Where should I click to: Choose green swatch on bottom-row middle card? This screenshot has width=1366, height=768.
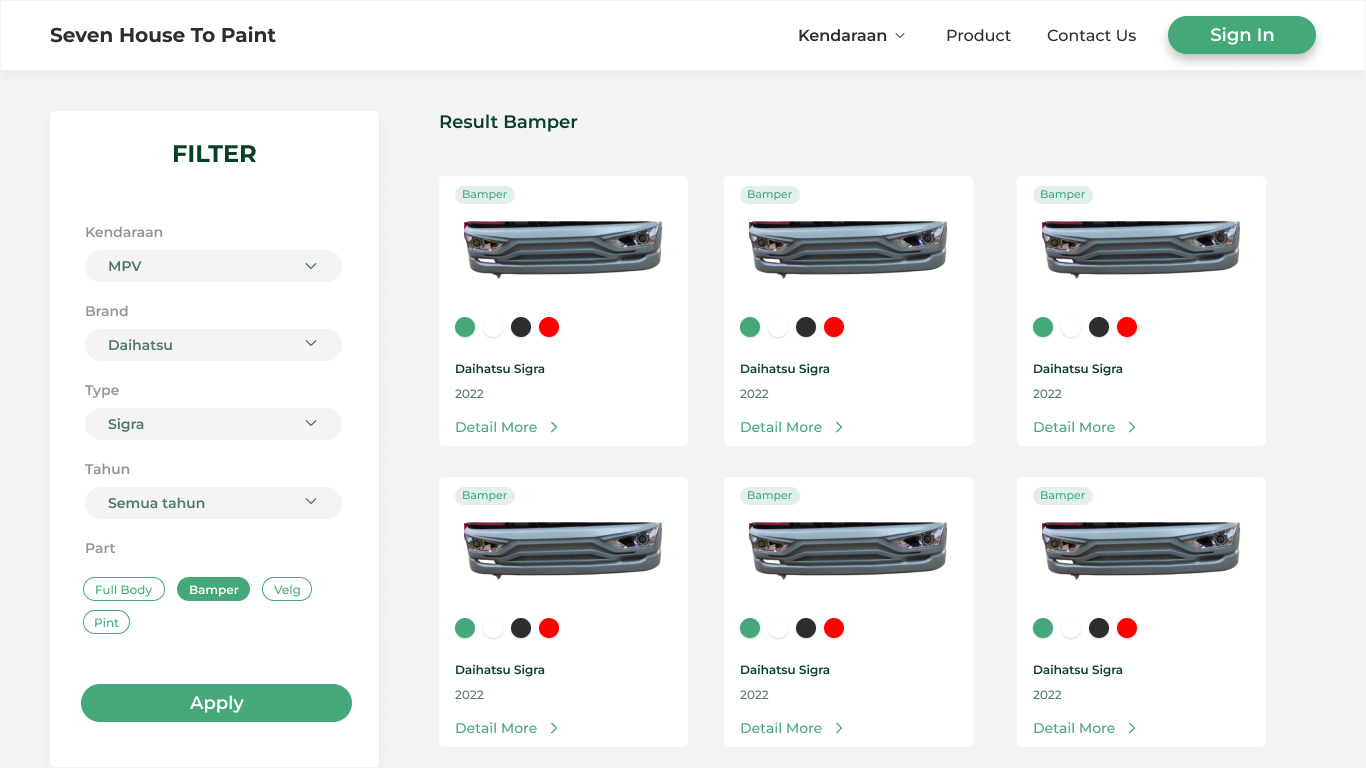click(750, 628)
